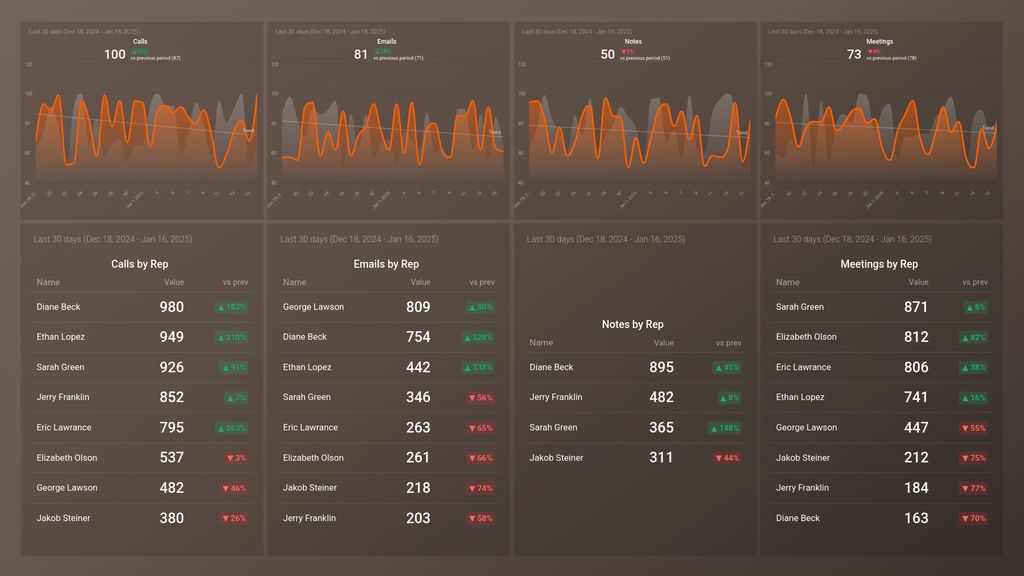
Task: Select the 'Notes by Rep' table title
Action: coord(632,324)
